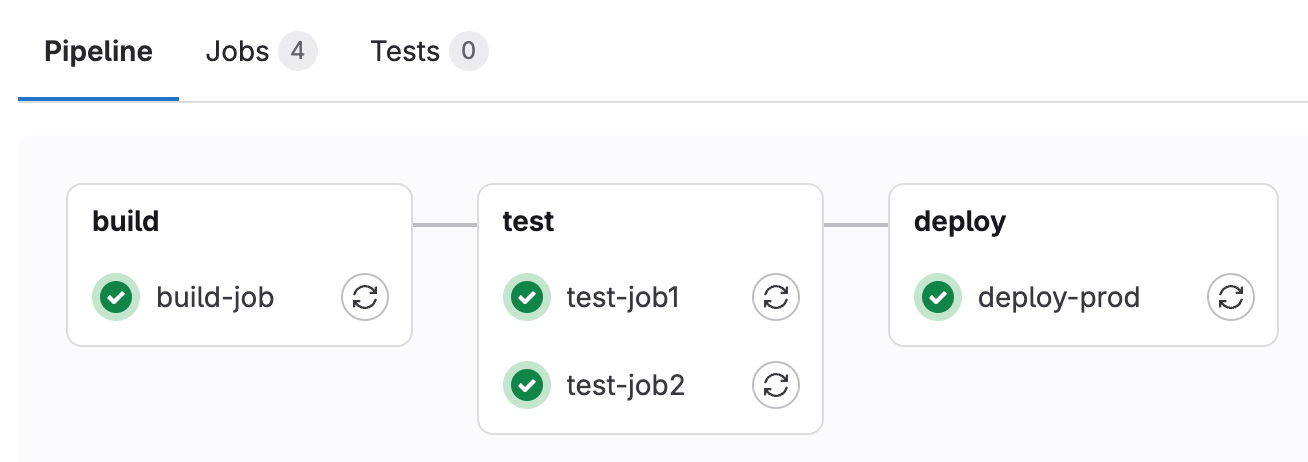This screenshot has width=1308, height=462.
Task: Click deploy-prod passed status icon
Action: 938,297
